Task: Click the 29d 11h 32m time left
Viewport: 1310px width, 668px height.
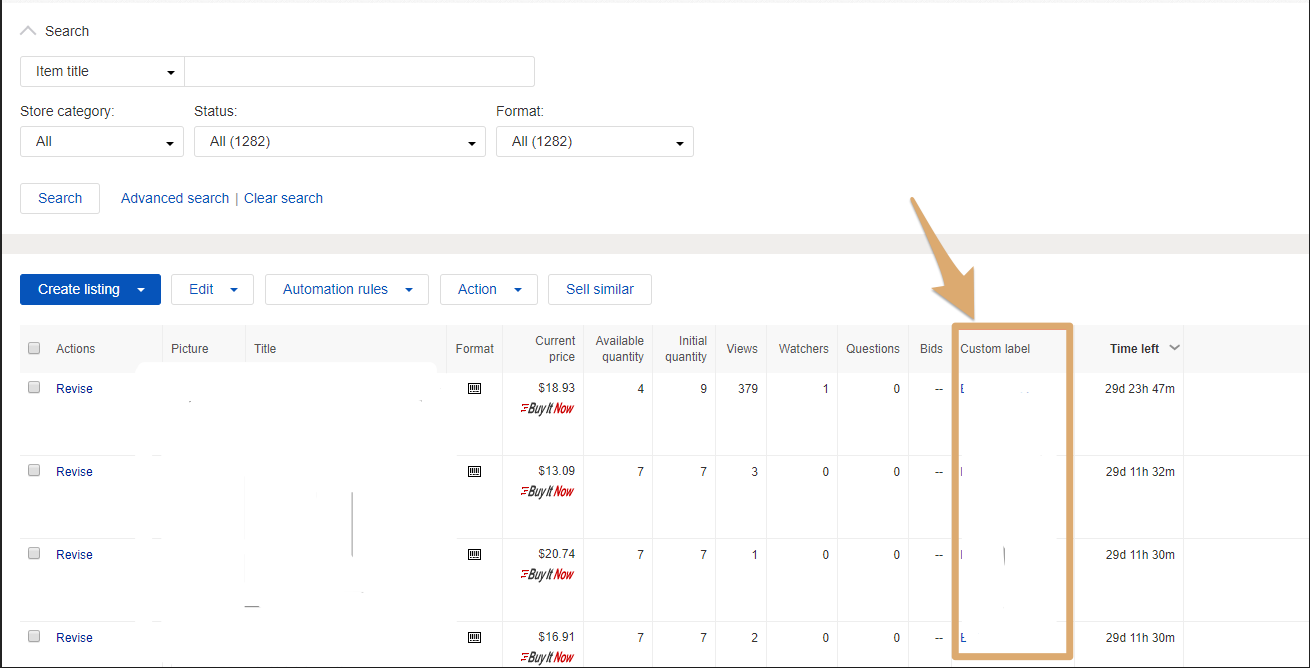Action: (1140, 472)
